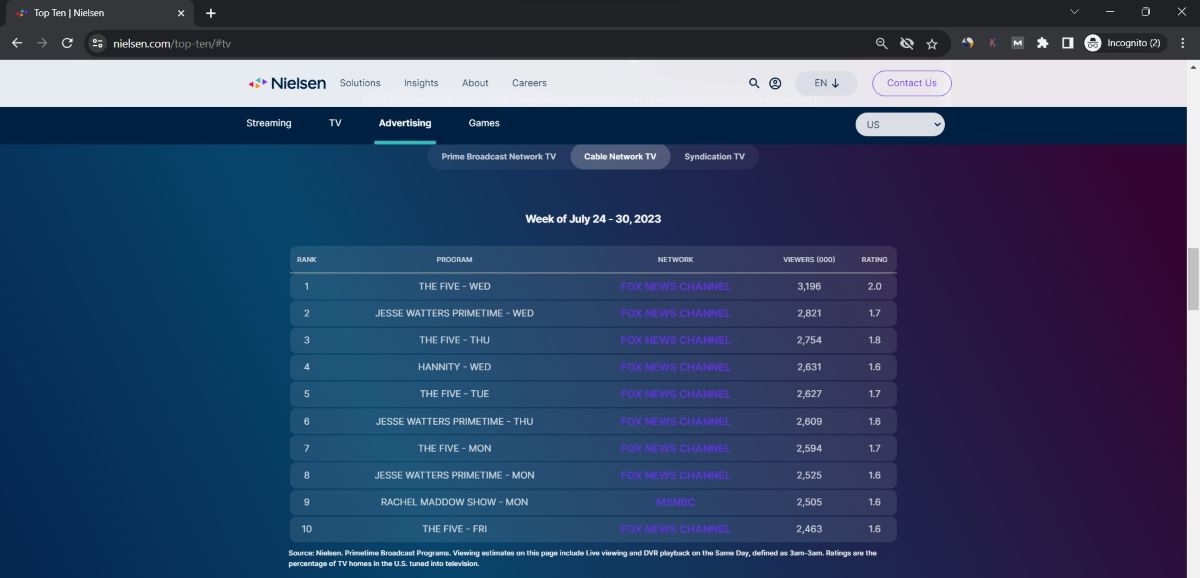Click FOX NEWS CHANNEL for HANNITY - WED

pyautogui.click(x=676, y=367)
